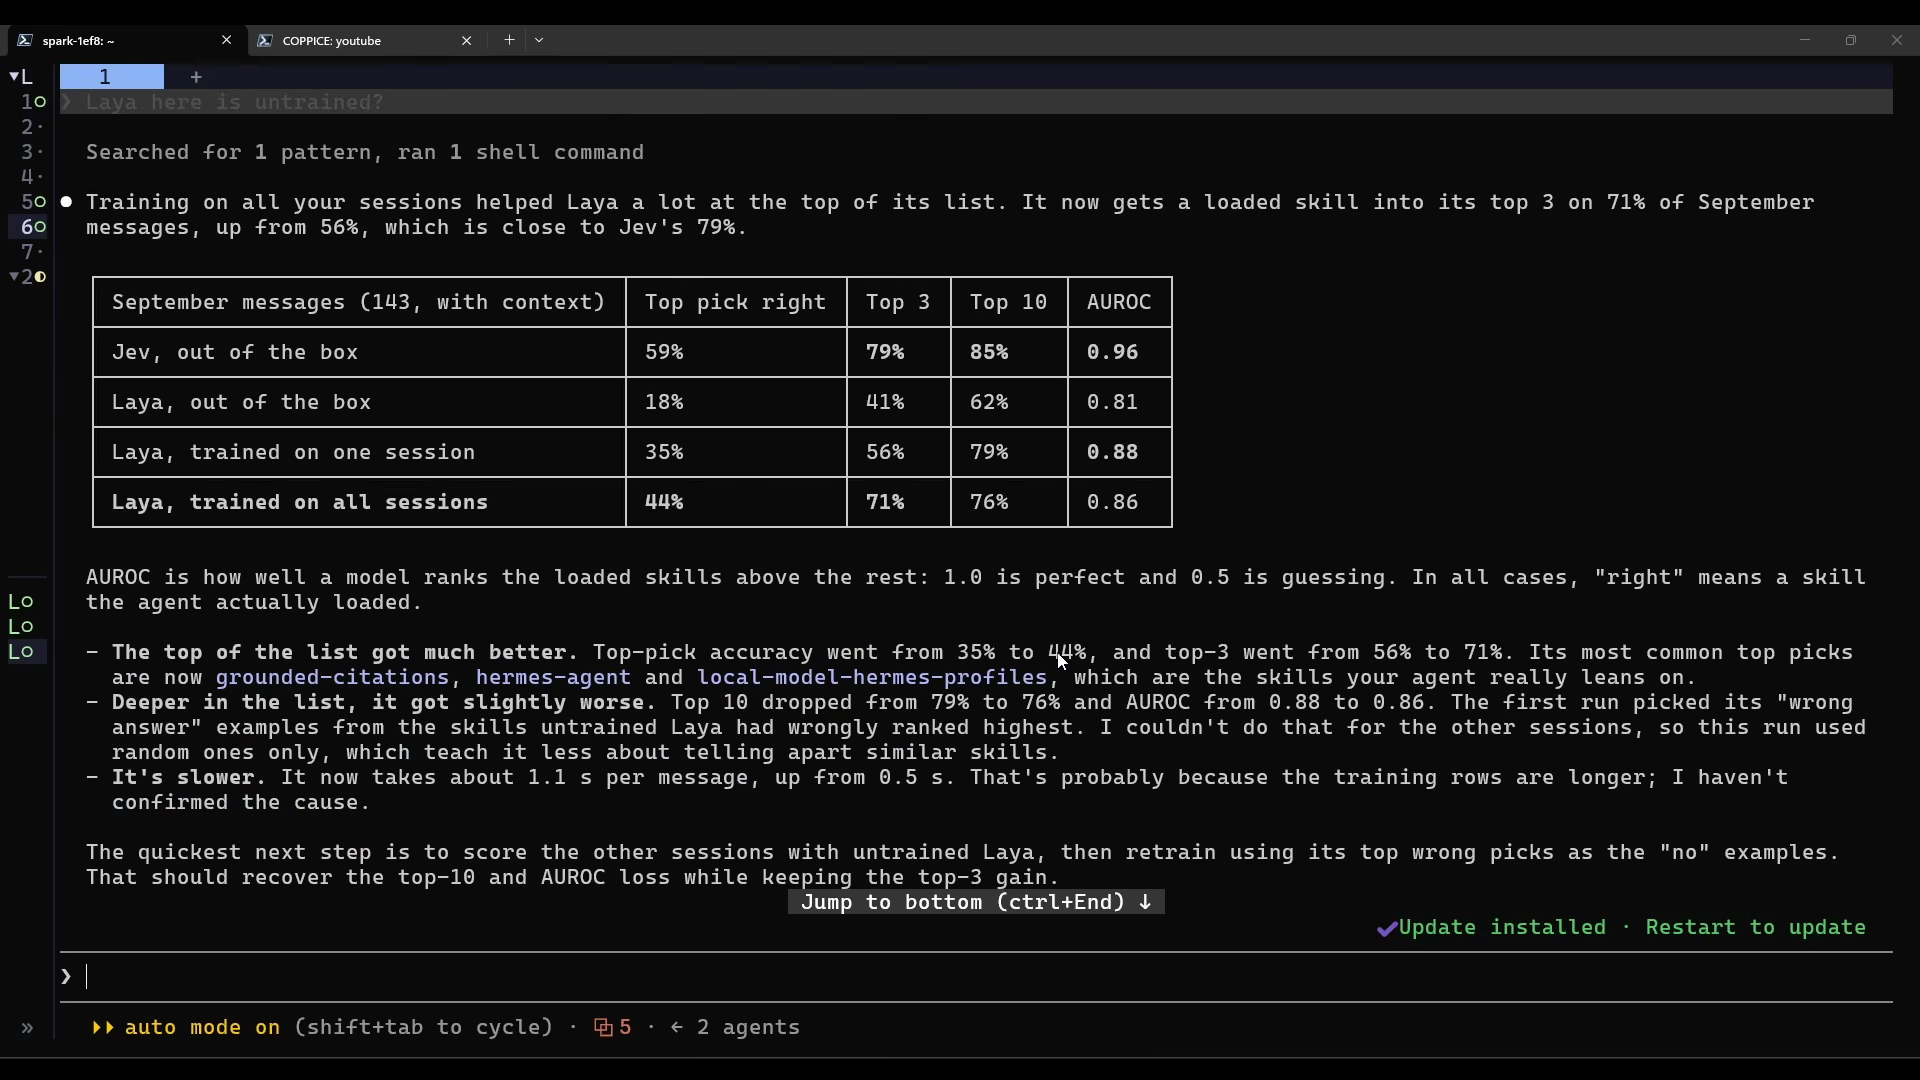Open the grounded-citations link
The width and height of the screenshot is (1920, 1080).
(x=332, y=677)
